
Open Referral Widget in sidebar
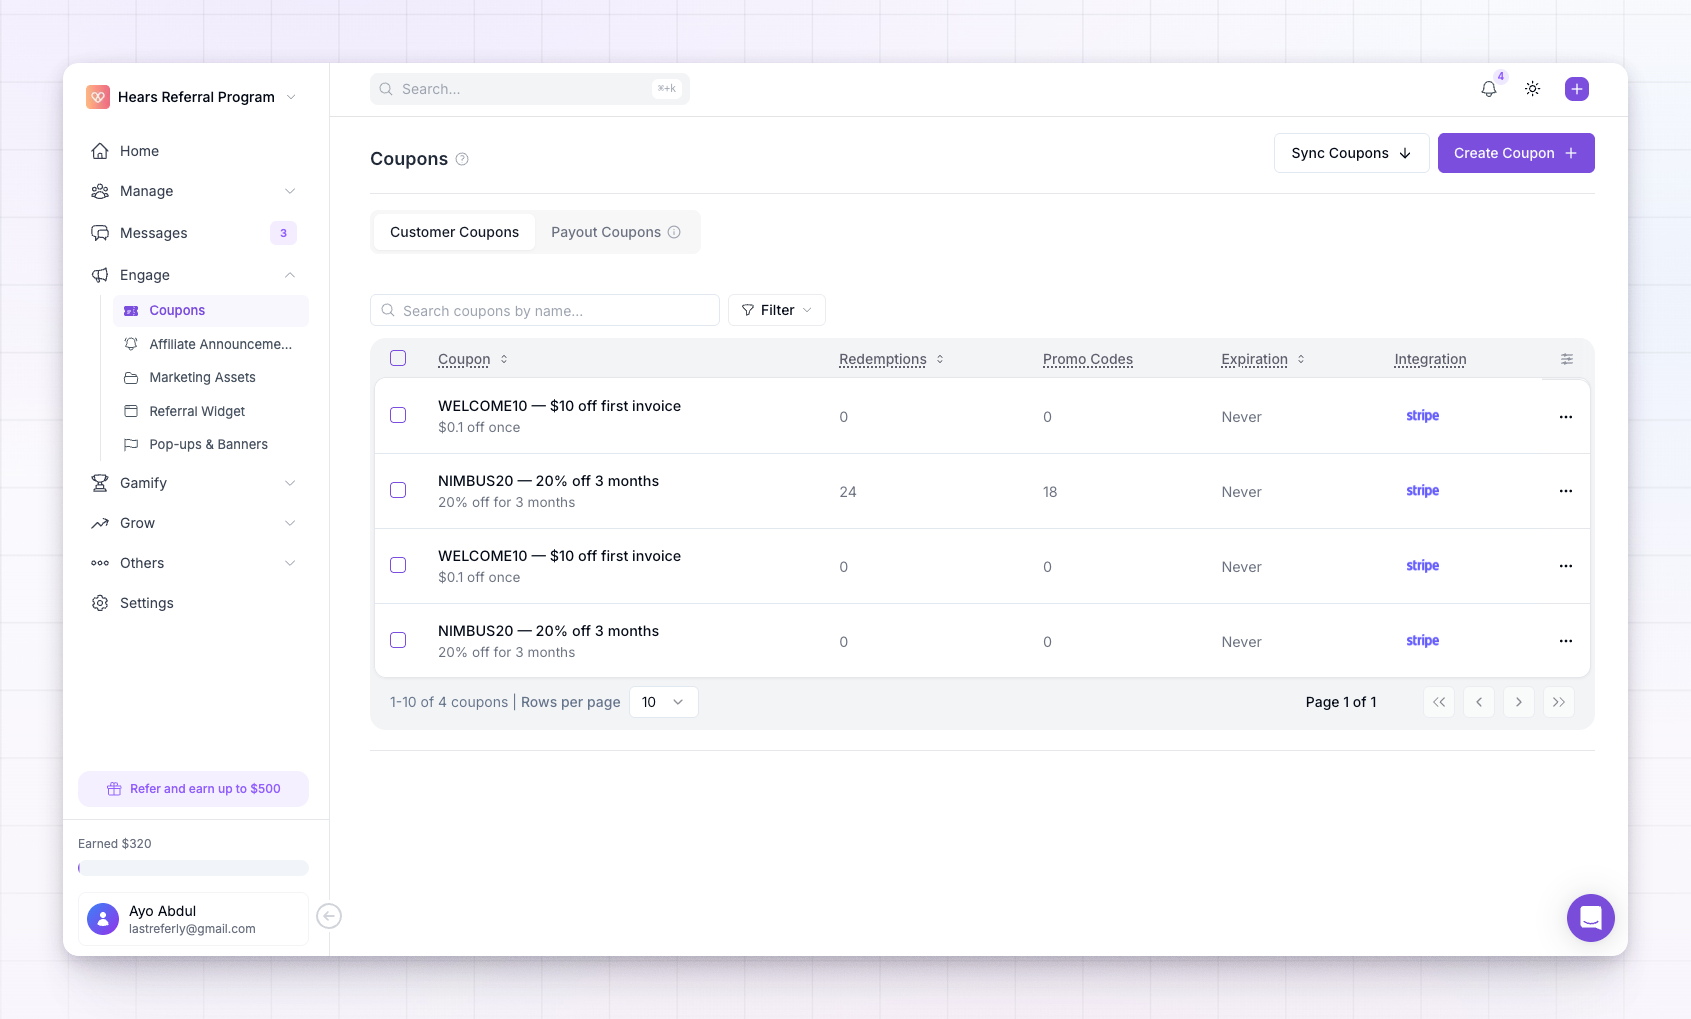click(x=211, y=411)
